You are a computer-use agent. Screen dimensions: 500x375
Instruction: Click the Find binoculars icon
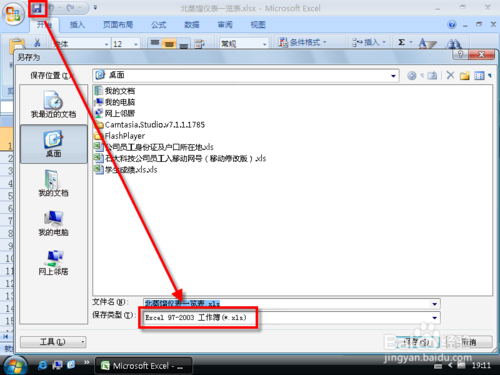click(x=454, y=43)
